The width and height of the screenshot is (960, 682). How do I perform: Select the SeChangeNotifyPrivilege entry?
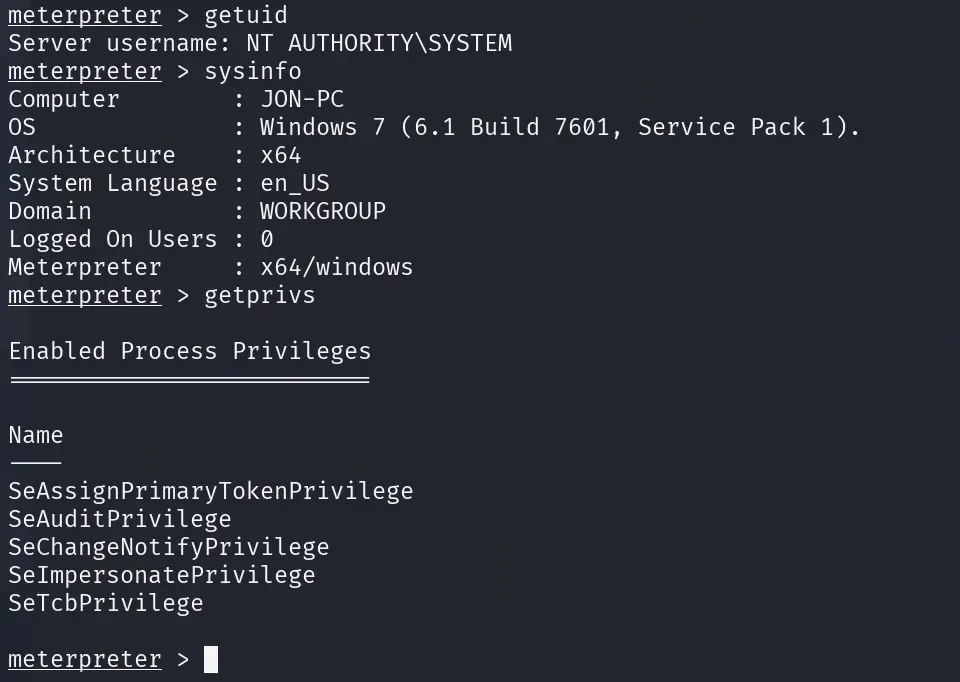pyautogui.click(x=168, y=548)
